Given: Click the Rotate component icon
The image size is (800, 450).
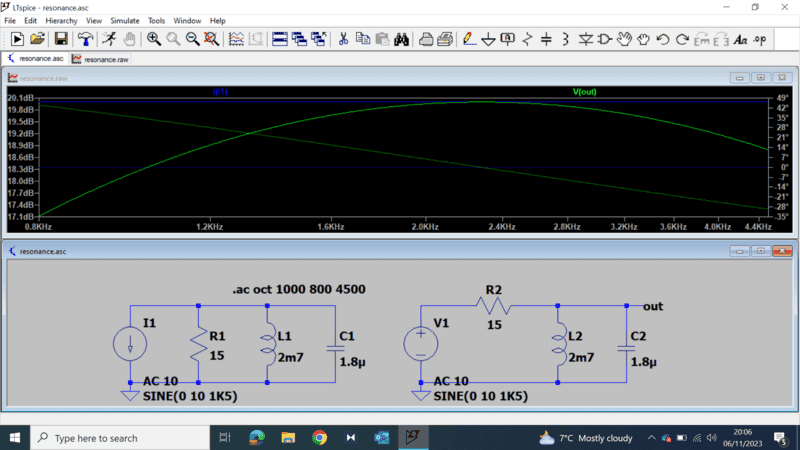Looking at the screenshot, I should (702, 39).
